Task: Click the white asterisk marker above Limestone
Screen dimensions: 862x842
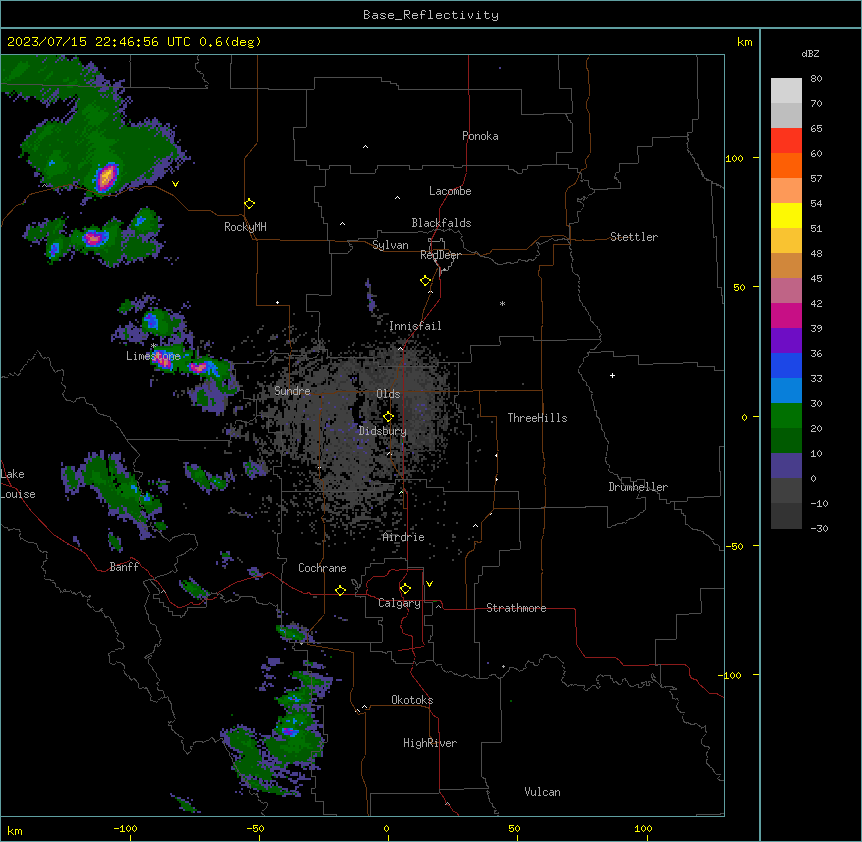Action: coord(154,346)
